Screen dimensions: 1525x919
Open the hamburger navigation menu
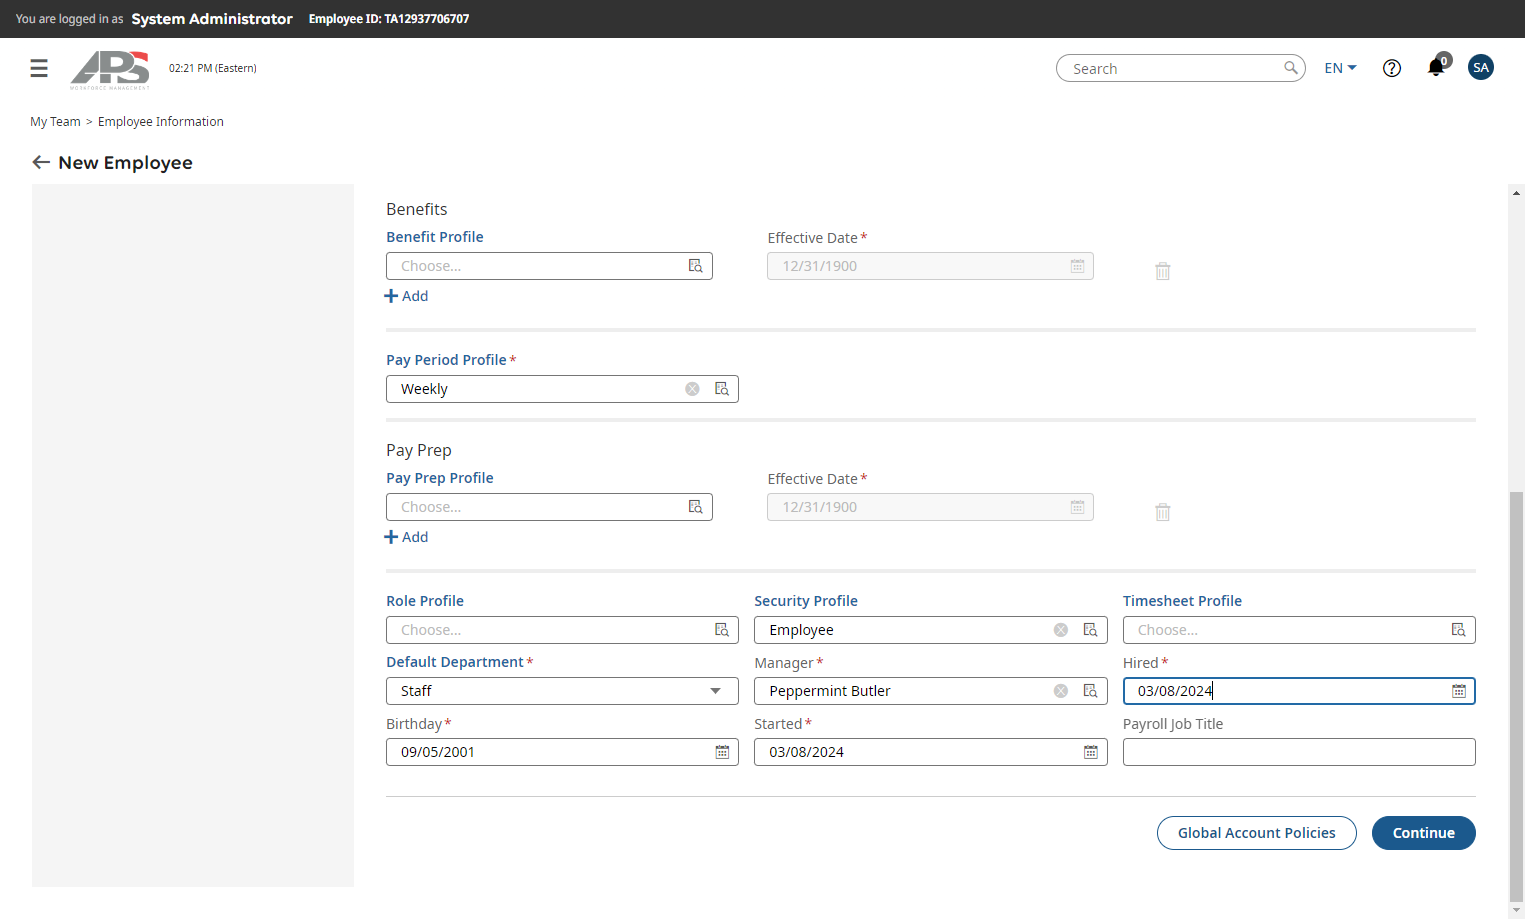(39, 68)
